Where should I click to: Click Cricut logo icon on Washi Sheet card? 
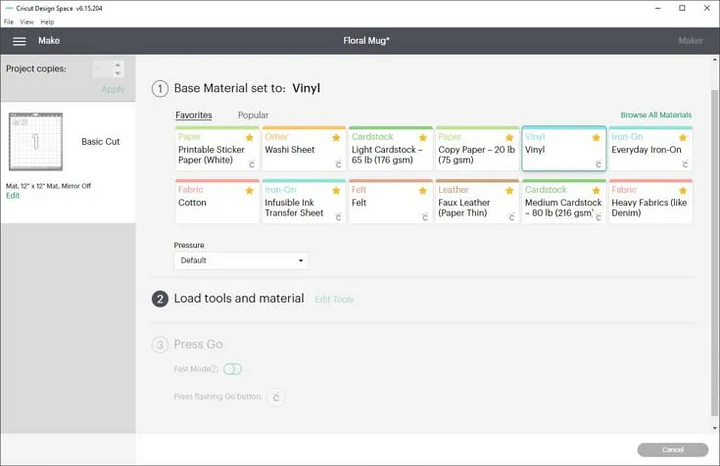tap(338, 164)
